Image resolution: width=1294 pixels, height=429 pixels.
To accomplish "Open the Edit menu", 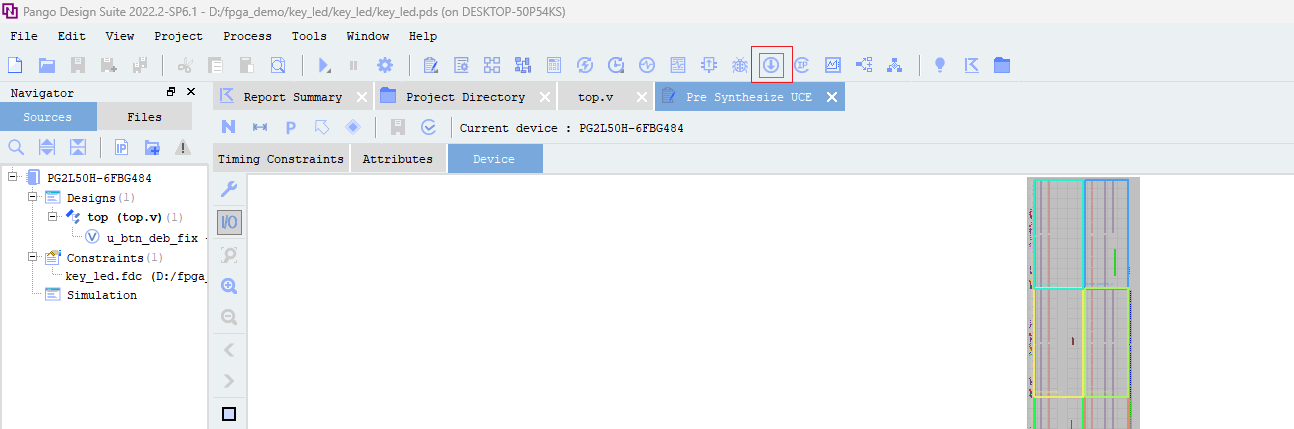I will pos(72,36).
